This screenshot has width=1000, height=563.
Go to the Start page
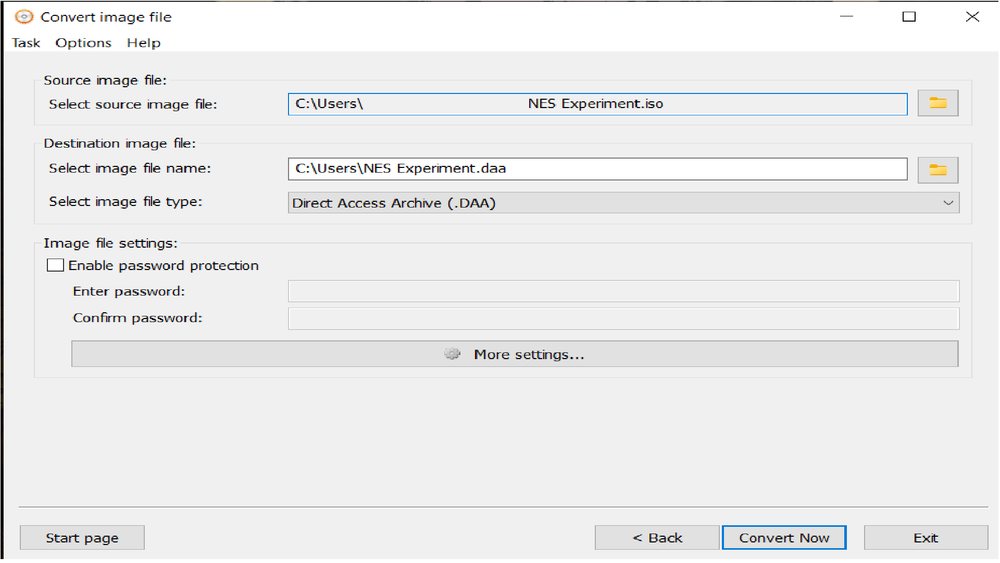(82, 537)
